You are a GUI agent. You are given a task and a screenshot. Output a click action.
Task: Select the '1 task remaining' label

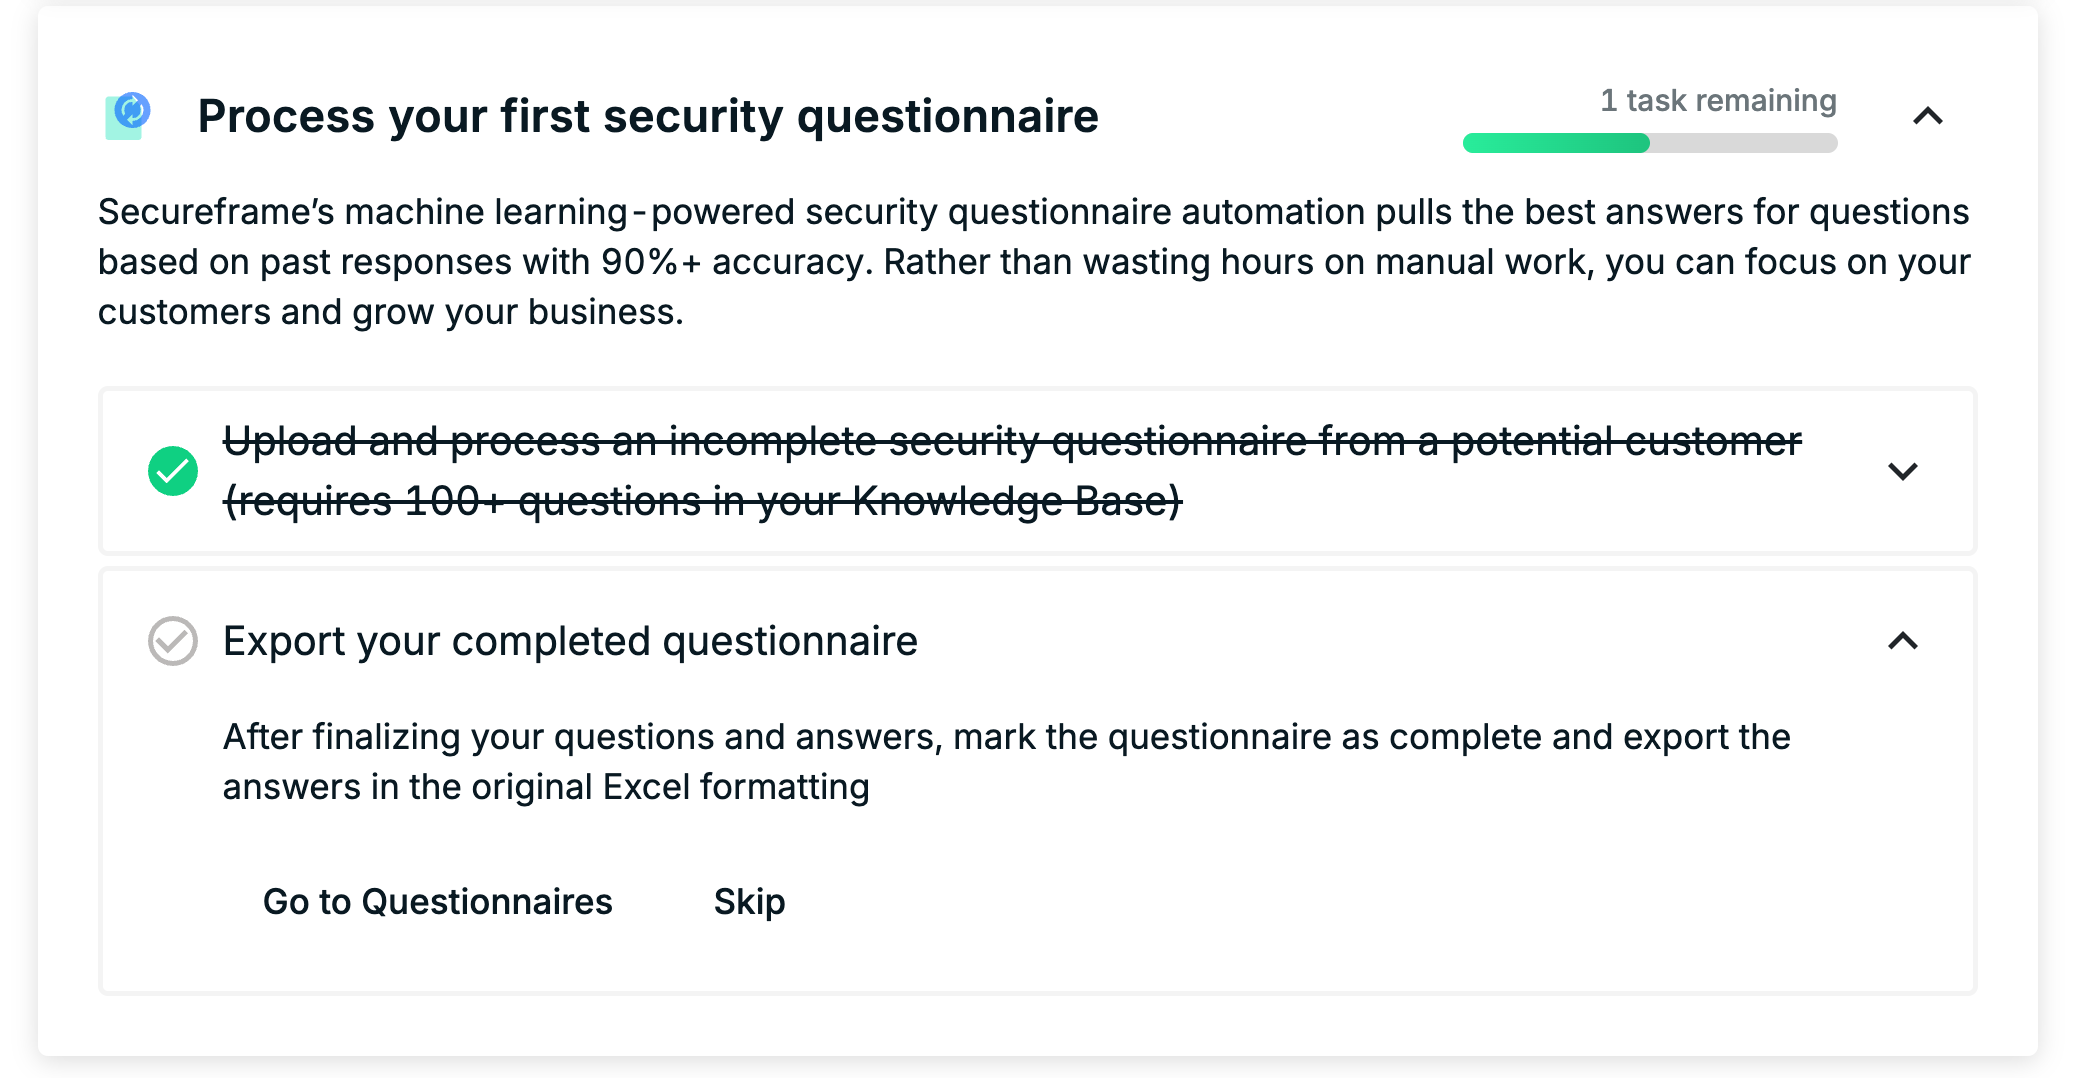(1718, 101)
